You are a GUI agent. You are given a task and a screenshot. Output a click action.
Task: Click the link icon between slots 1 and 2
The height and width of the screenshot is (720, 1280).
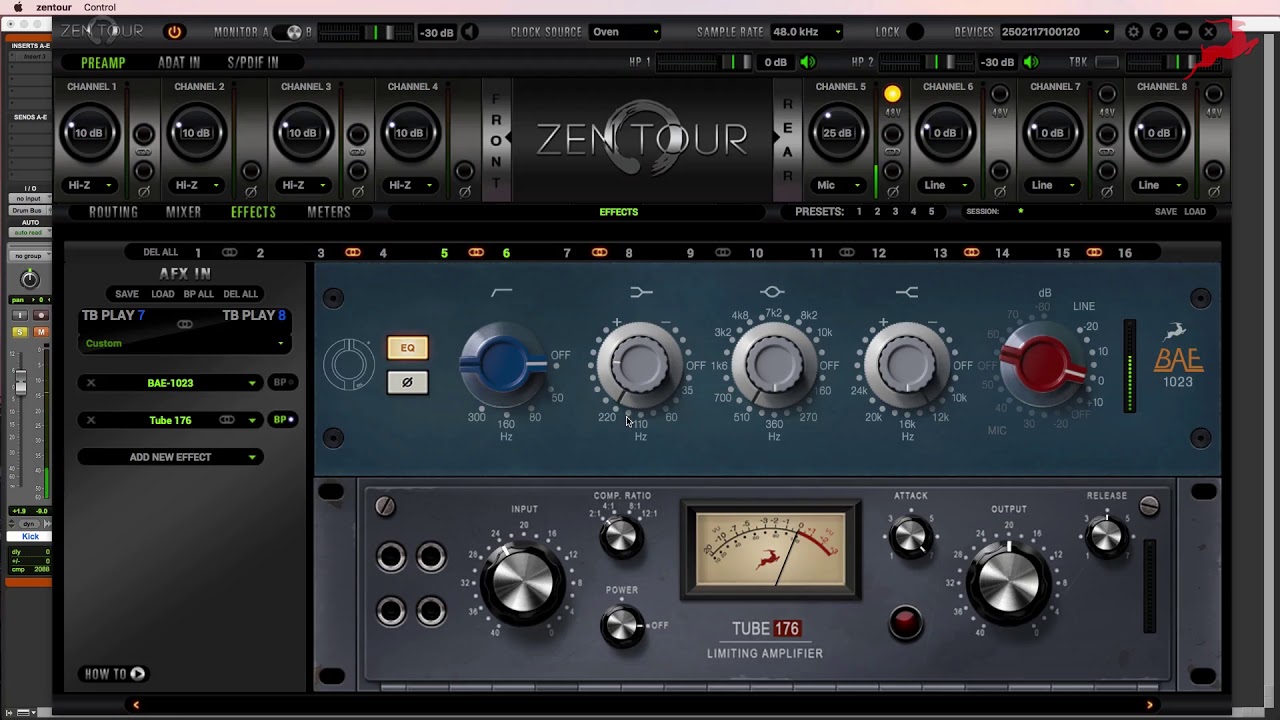point(229,253)
